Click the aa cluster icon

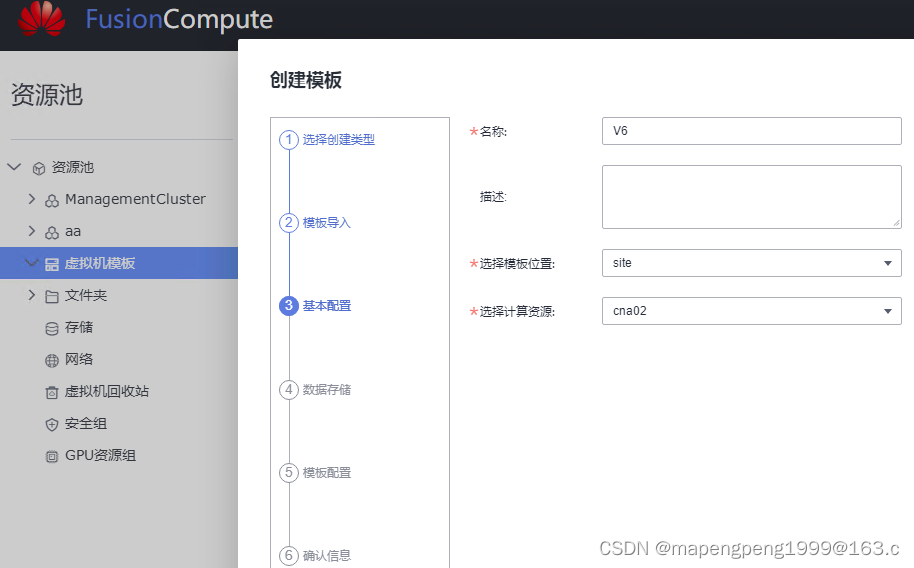click(x=52, y=233)
